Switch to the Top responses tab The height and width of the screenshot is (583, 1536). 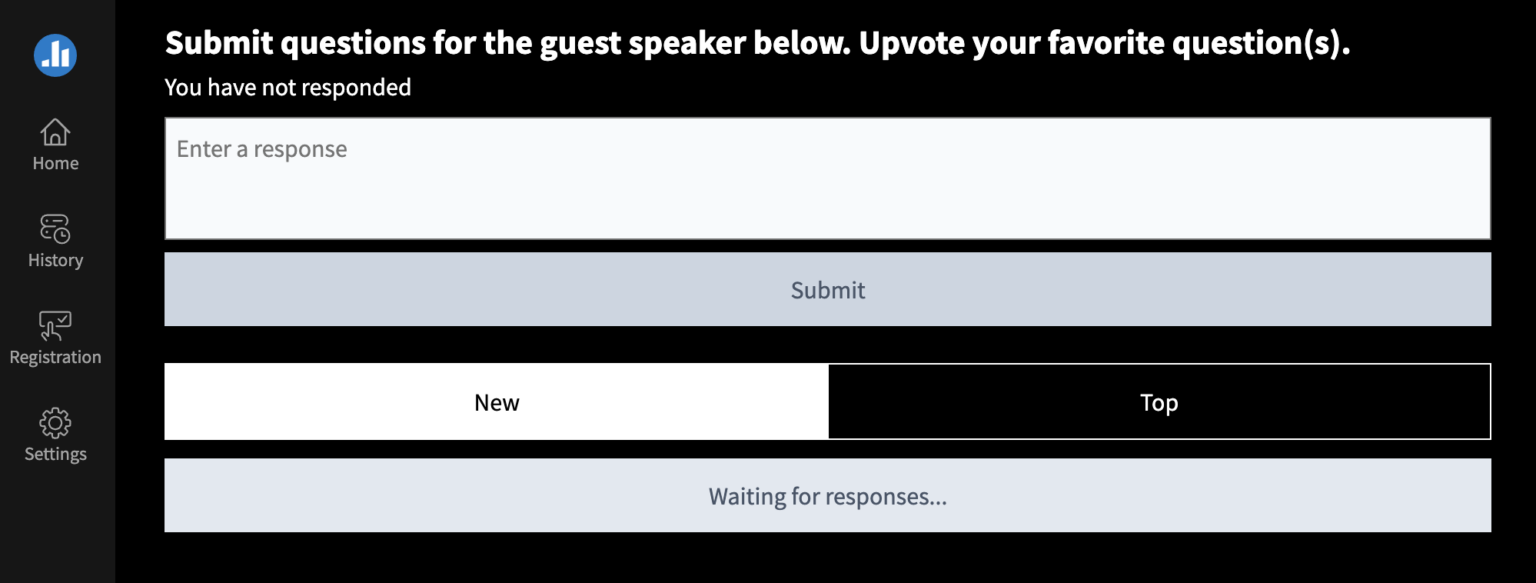click(1159, 402)
